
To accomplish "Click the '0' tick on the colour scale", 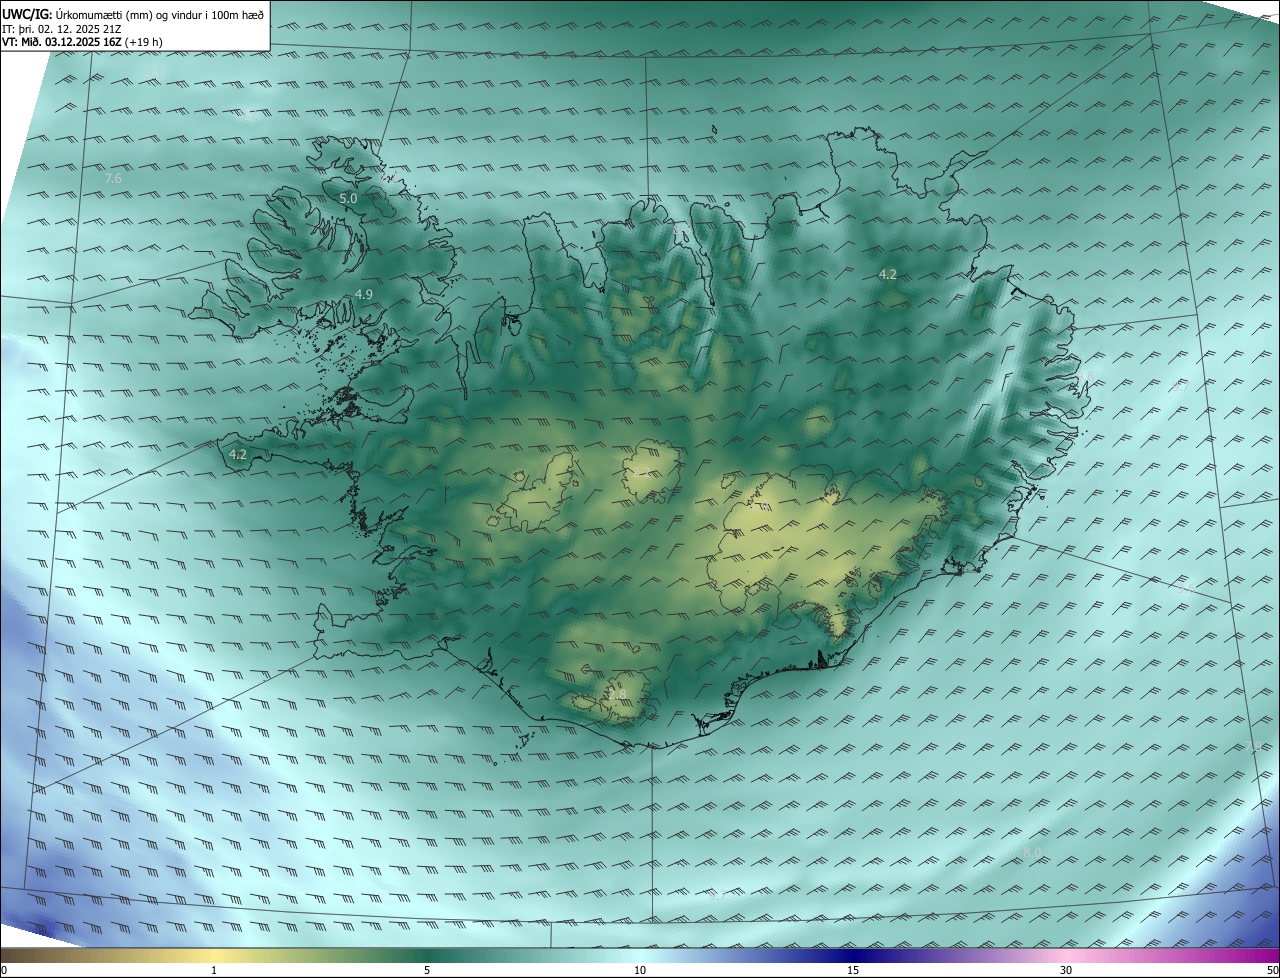I will coord(4,970).
